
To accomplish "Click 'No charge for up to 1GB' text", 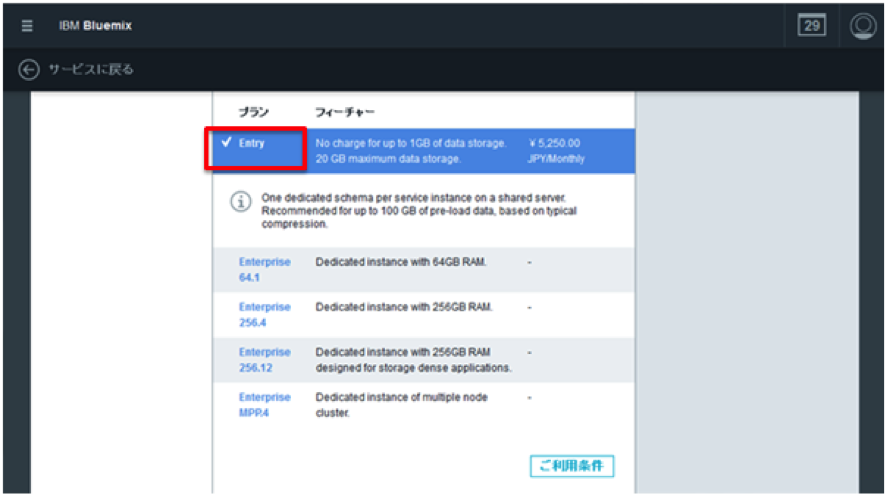I will 373,143.
